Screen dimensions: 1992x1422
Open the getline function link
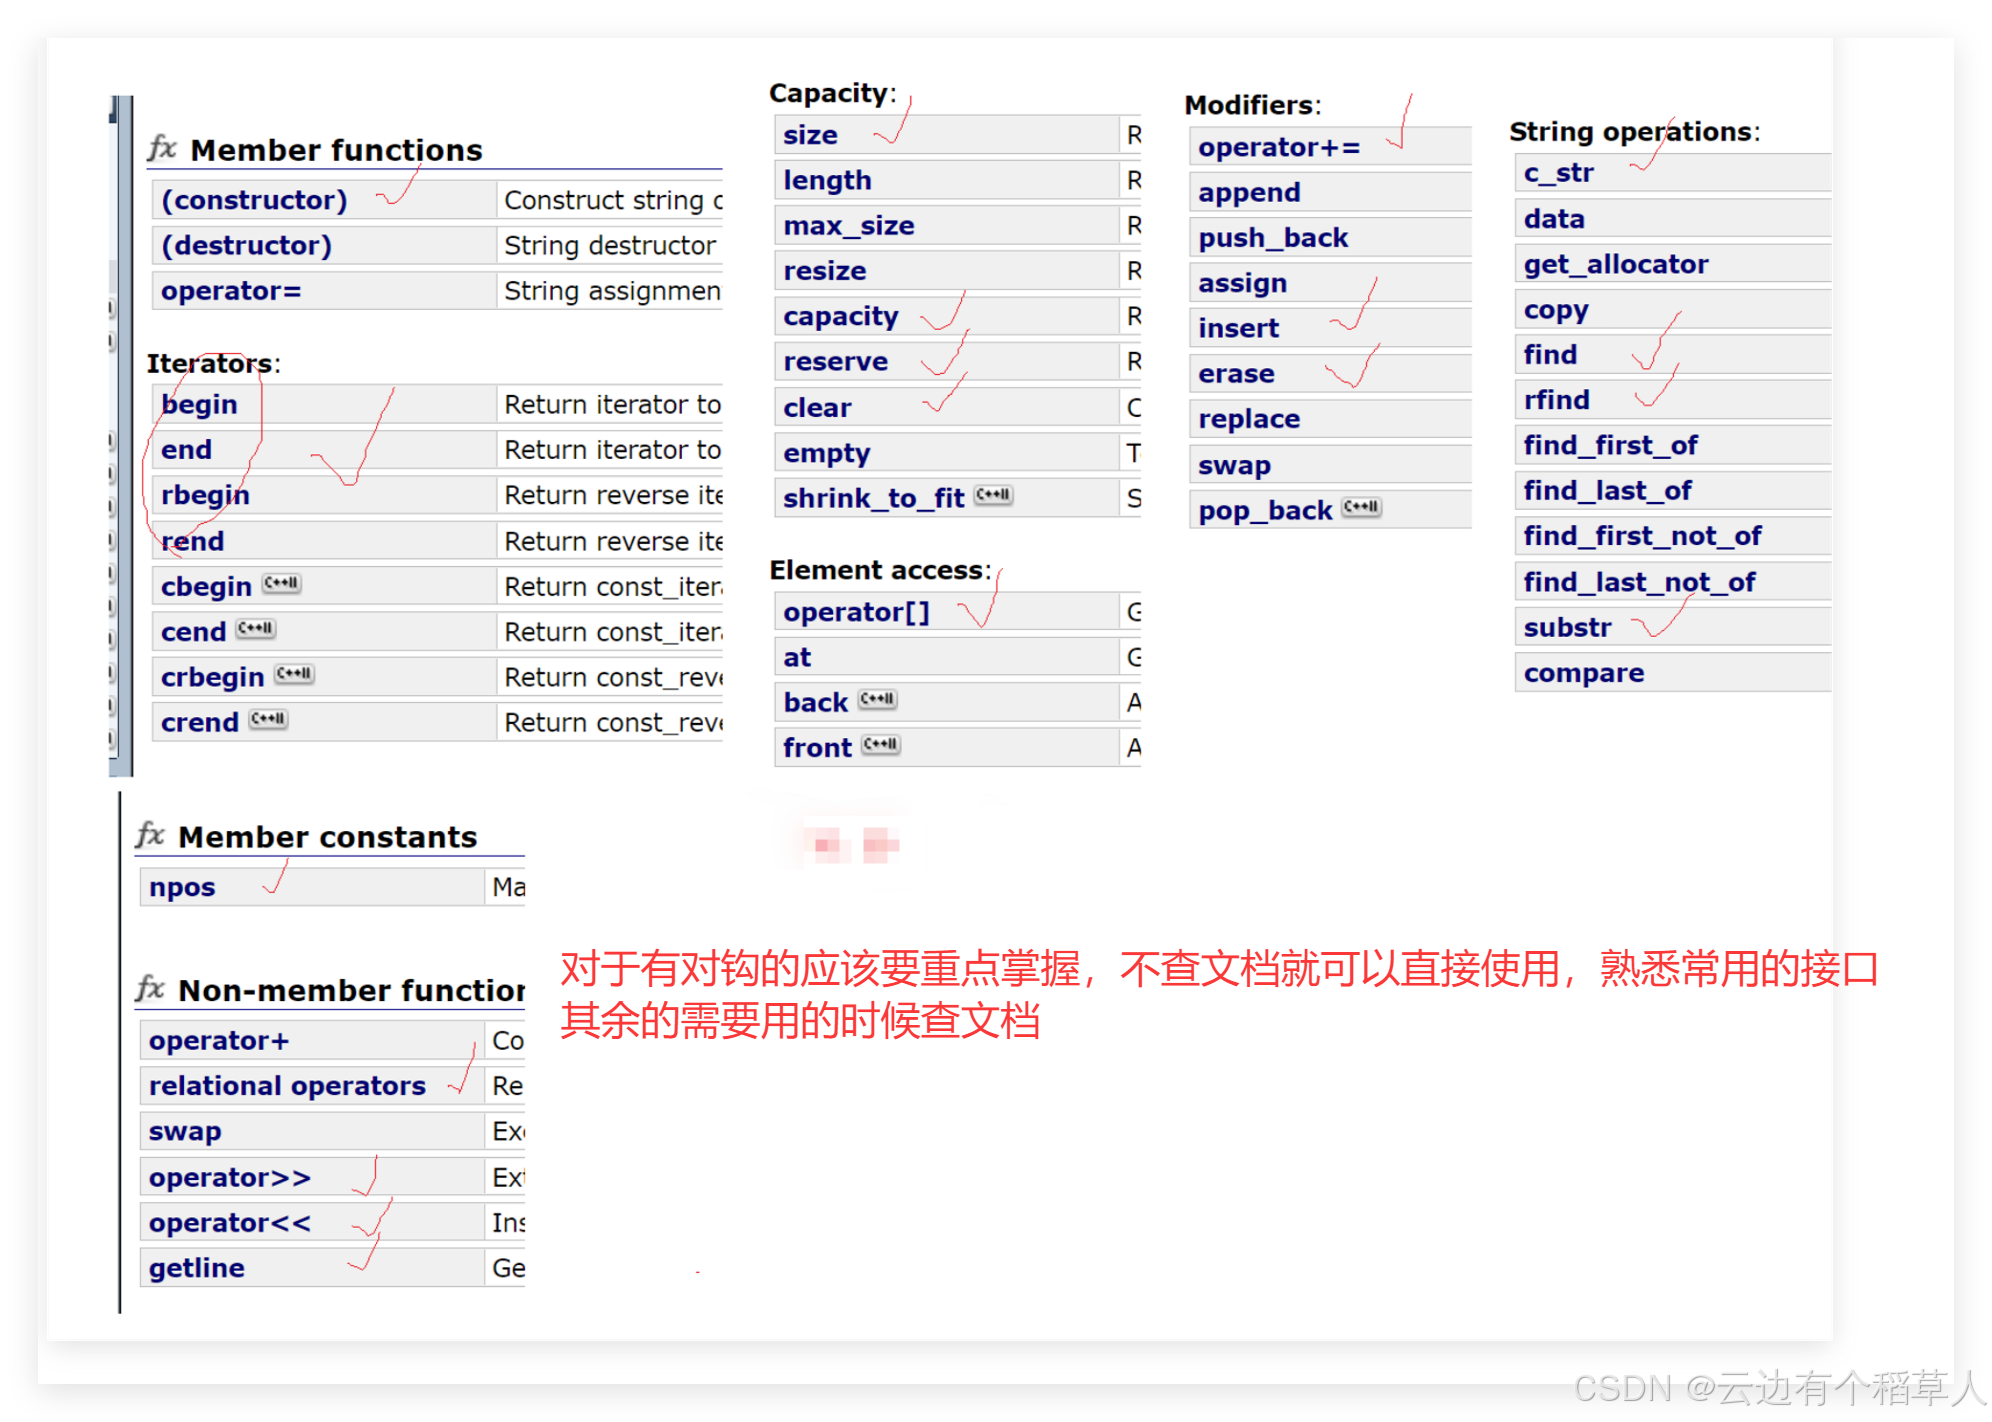point(196,1268)
